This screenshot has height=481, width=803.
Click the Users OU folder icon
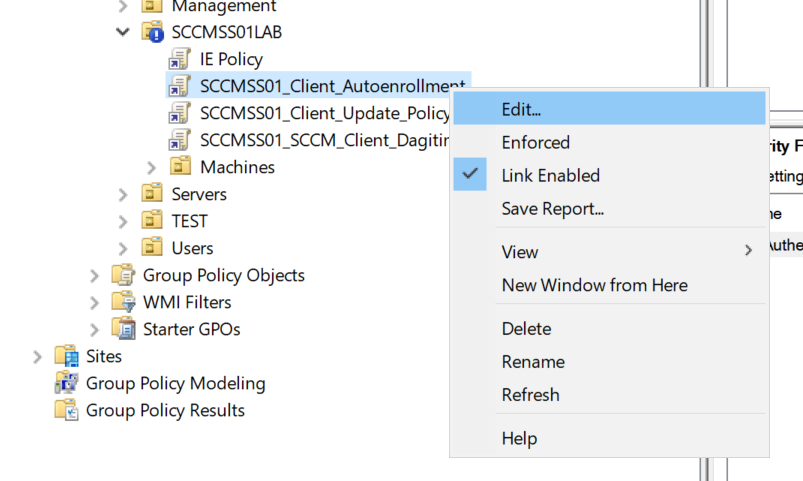click(152, 247)
